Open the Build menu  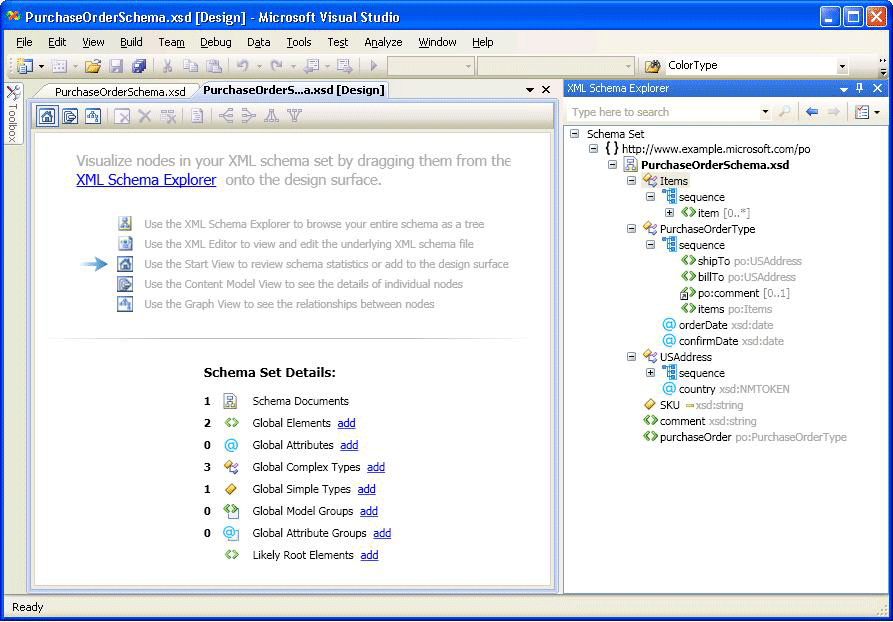[131, 42]
